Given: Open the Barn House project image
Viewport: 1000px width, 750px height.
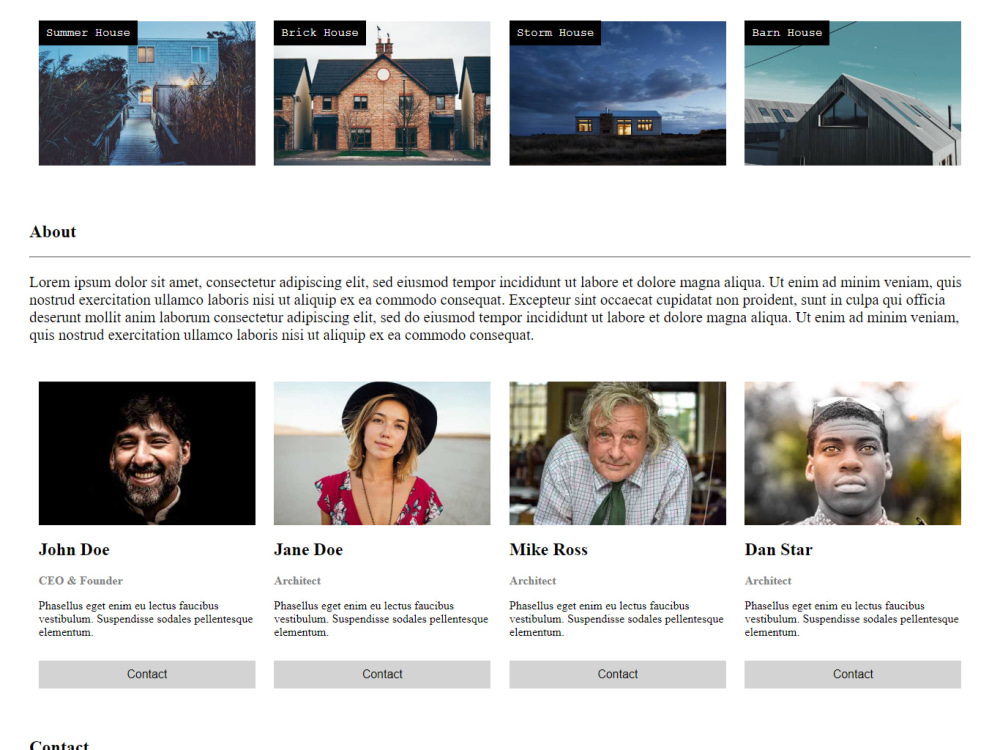Looking at the screenshot, I should pos(853,93).
